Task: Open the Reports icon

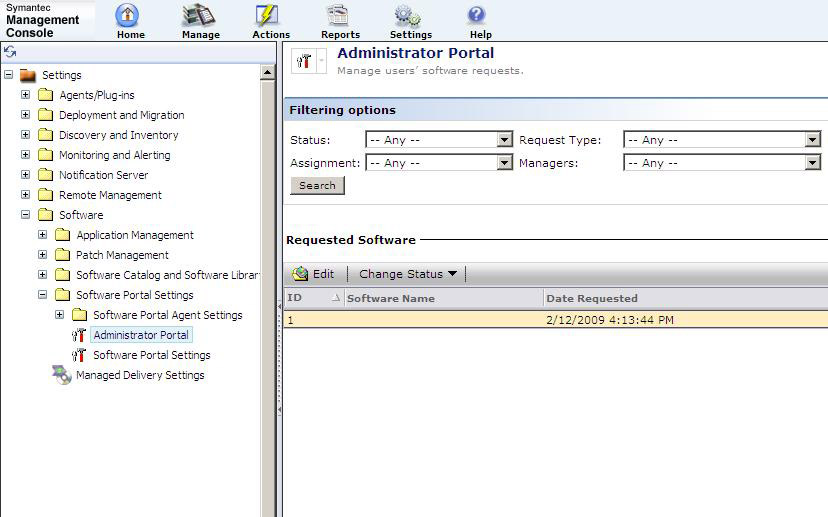Action: 337,15
